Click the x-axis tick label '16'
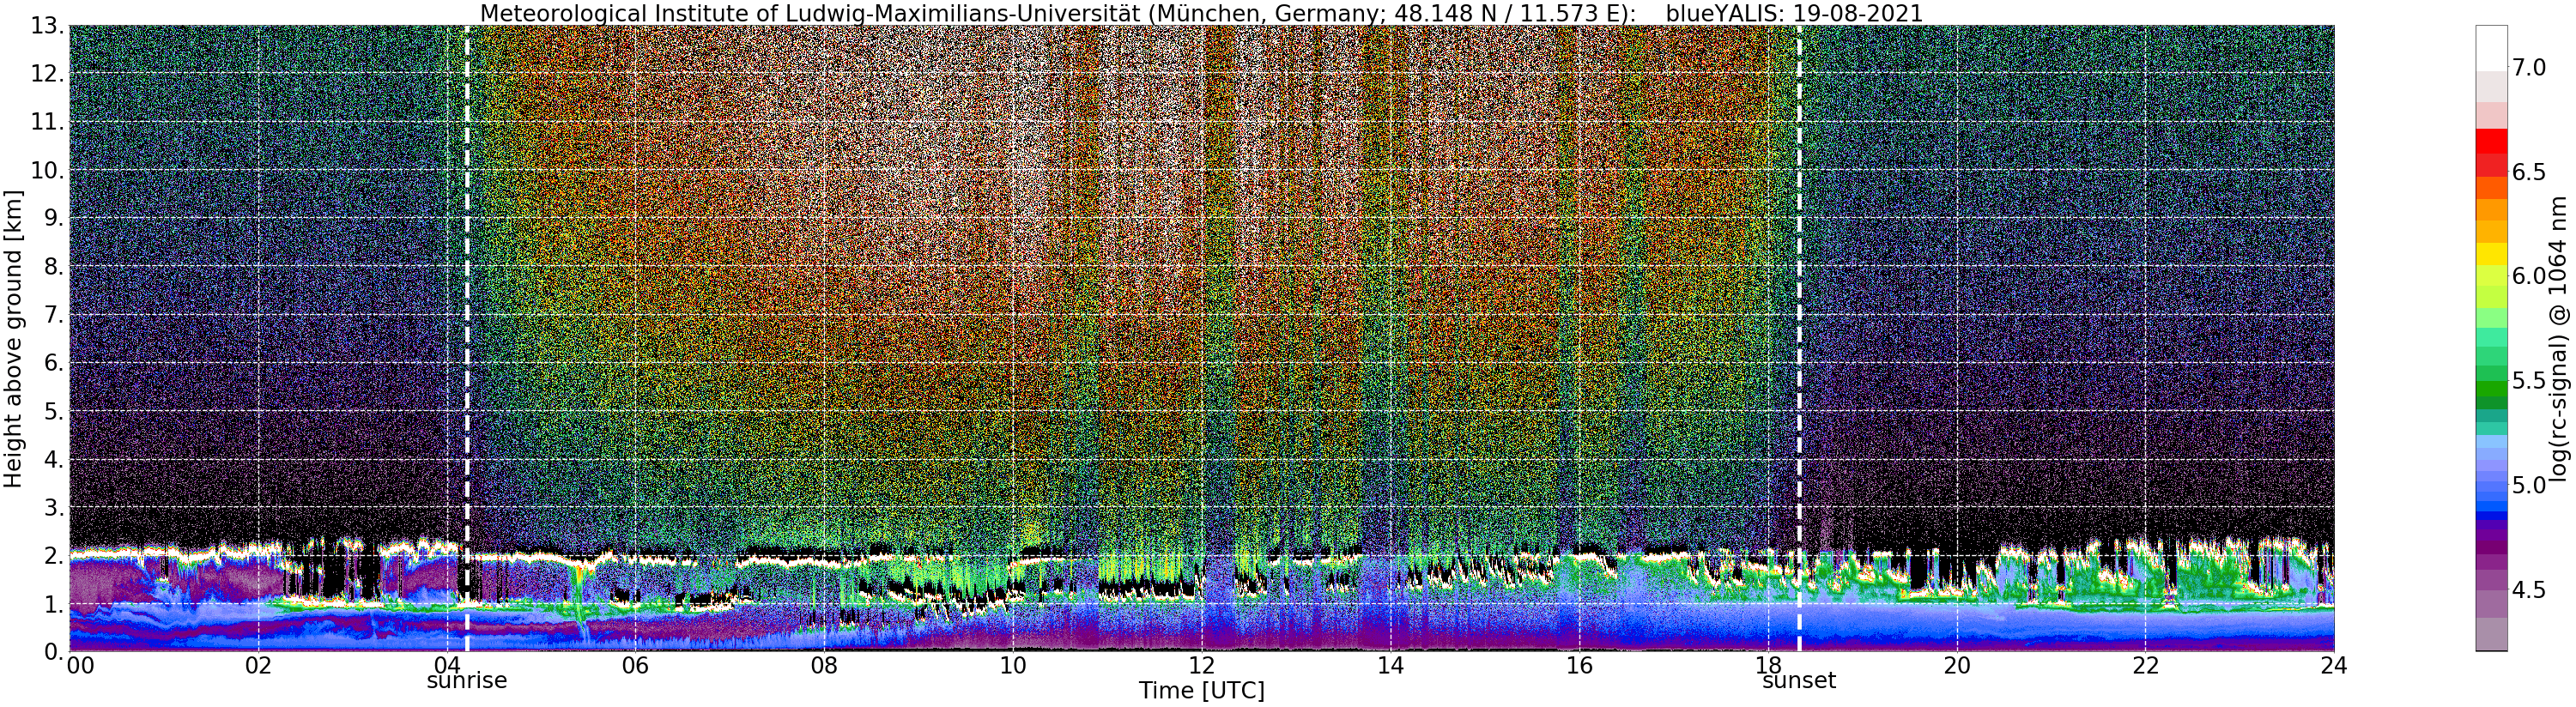Screen dimensions: 2576x707 [x=1579, y=666]
